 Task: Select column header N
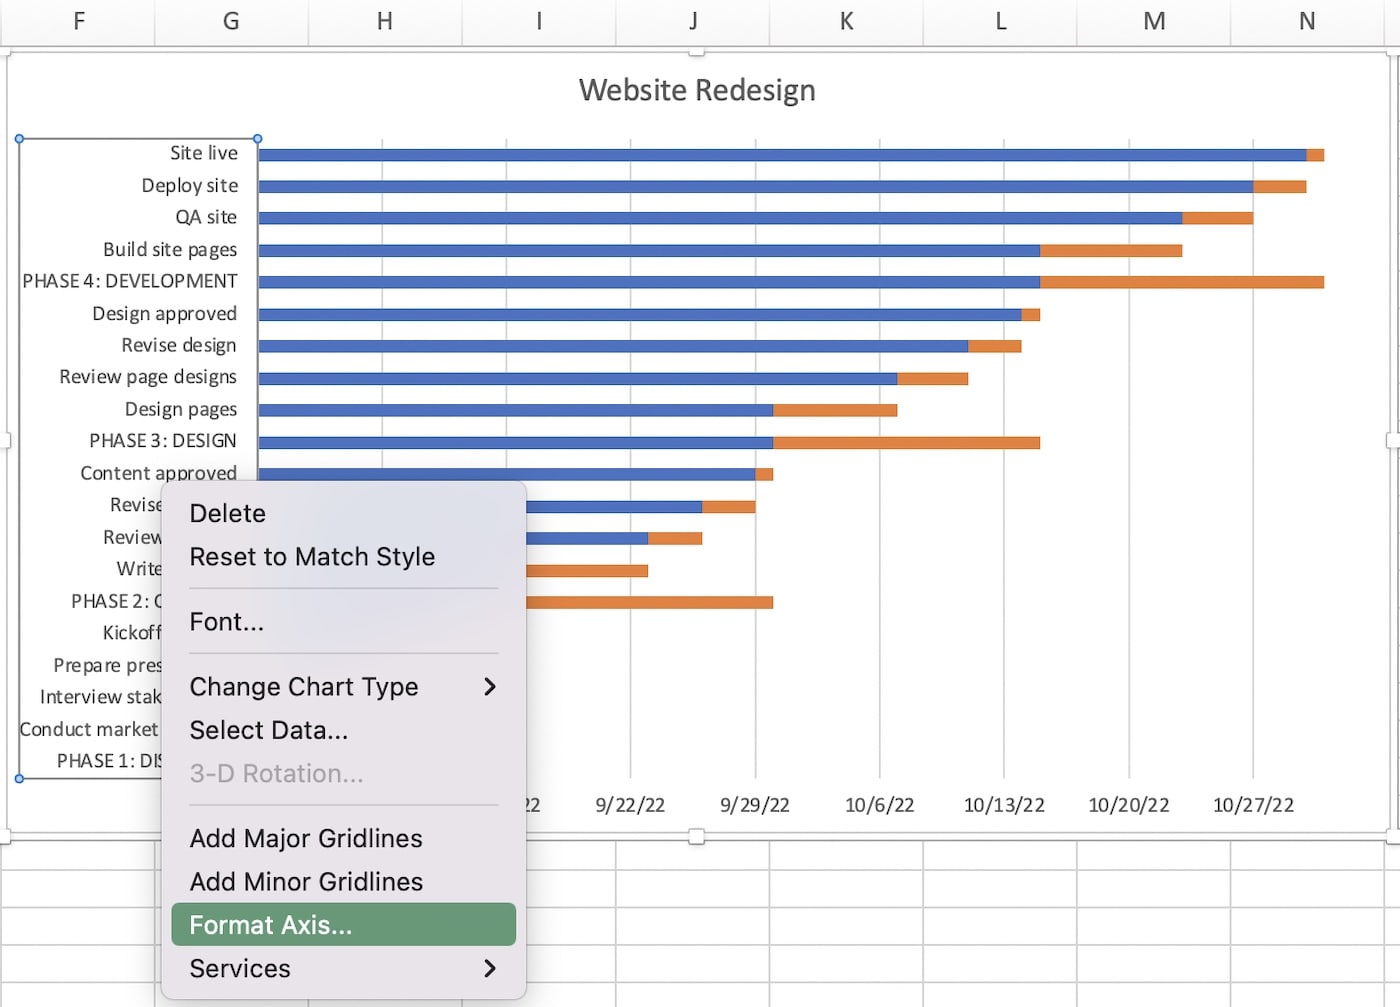coord(1306,20)
